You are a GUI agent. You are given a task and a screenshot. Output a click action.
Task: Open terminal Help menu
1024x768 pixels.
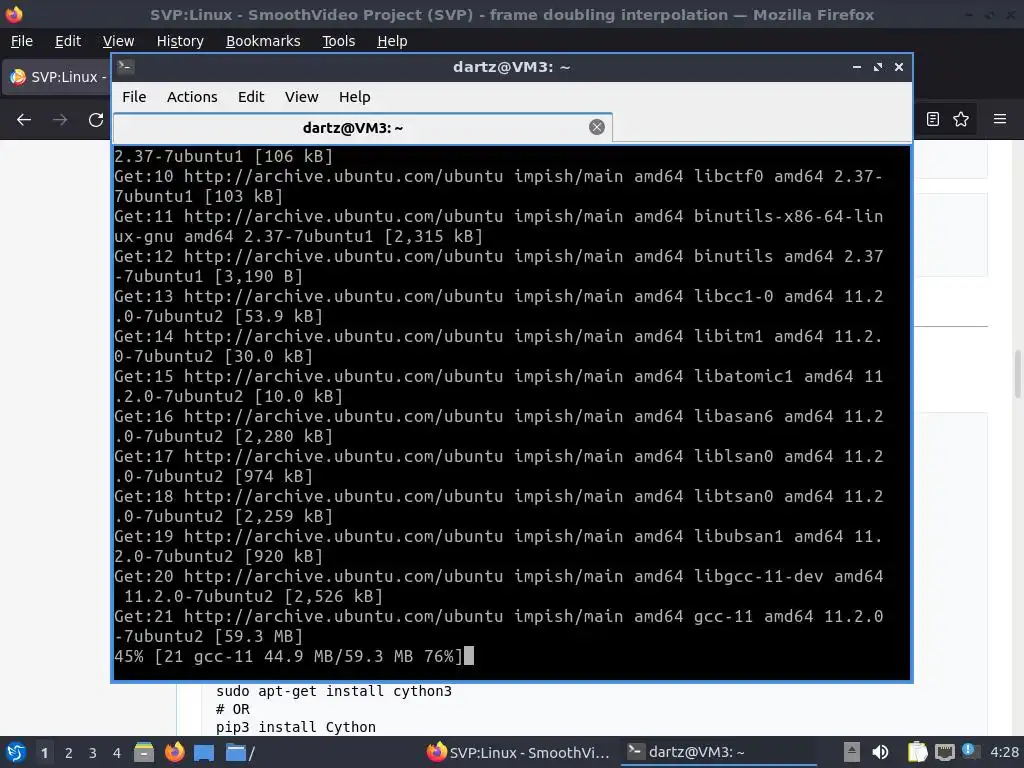(355, 97)
